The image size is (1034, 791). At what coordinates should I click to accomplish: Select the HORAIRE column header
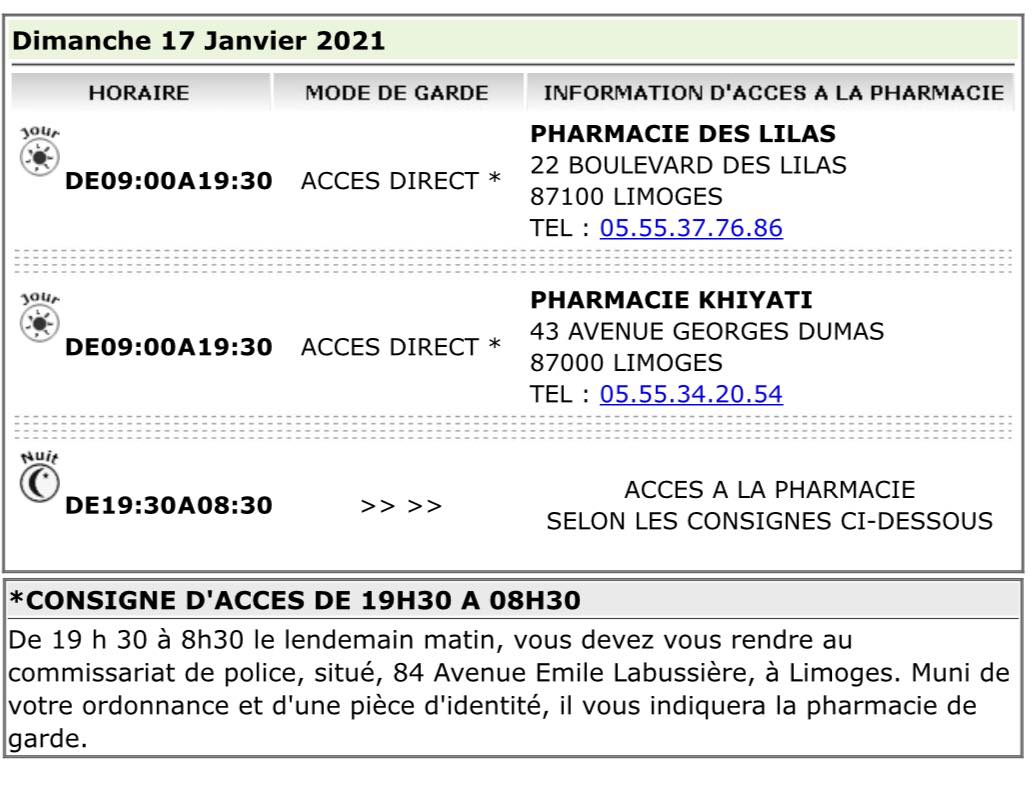click(x=139, y=93)
